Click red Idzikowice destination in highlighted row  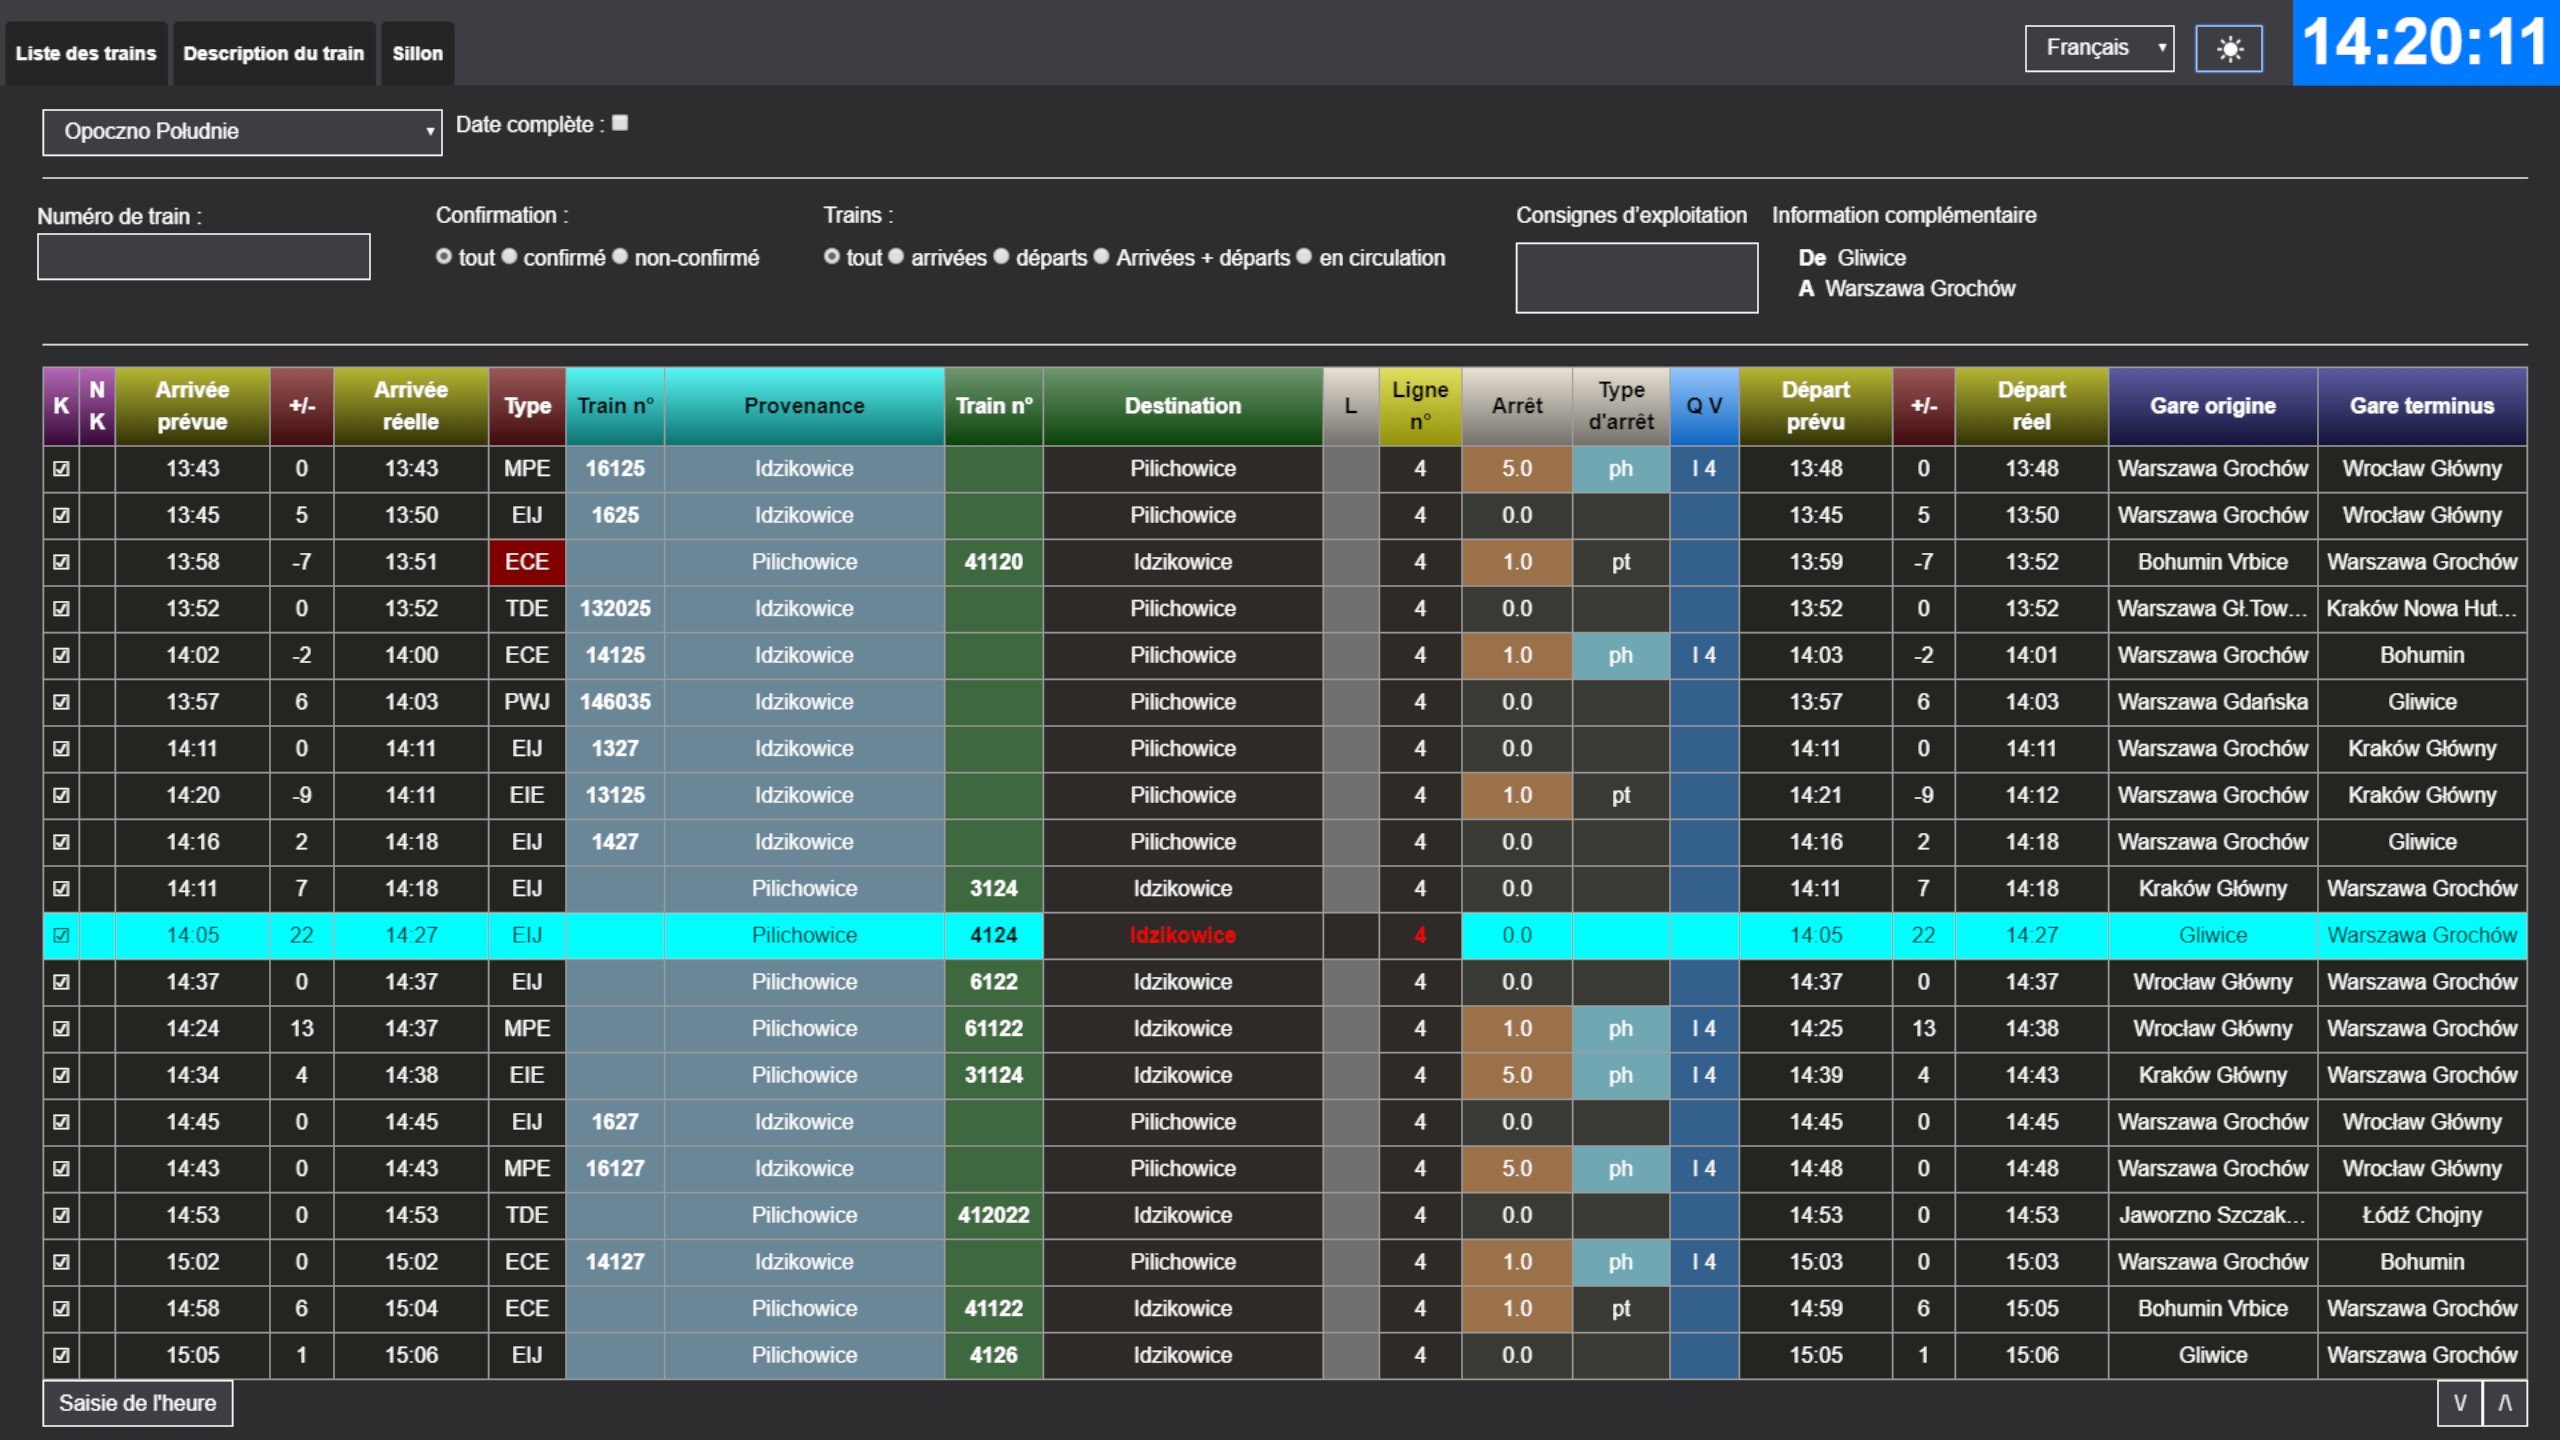point(1183,935)
